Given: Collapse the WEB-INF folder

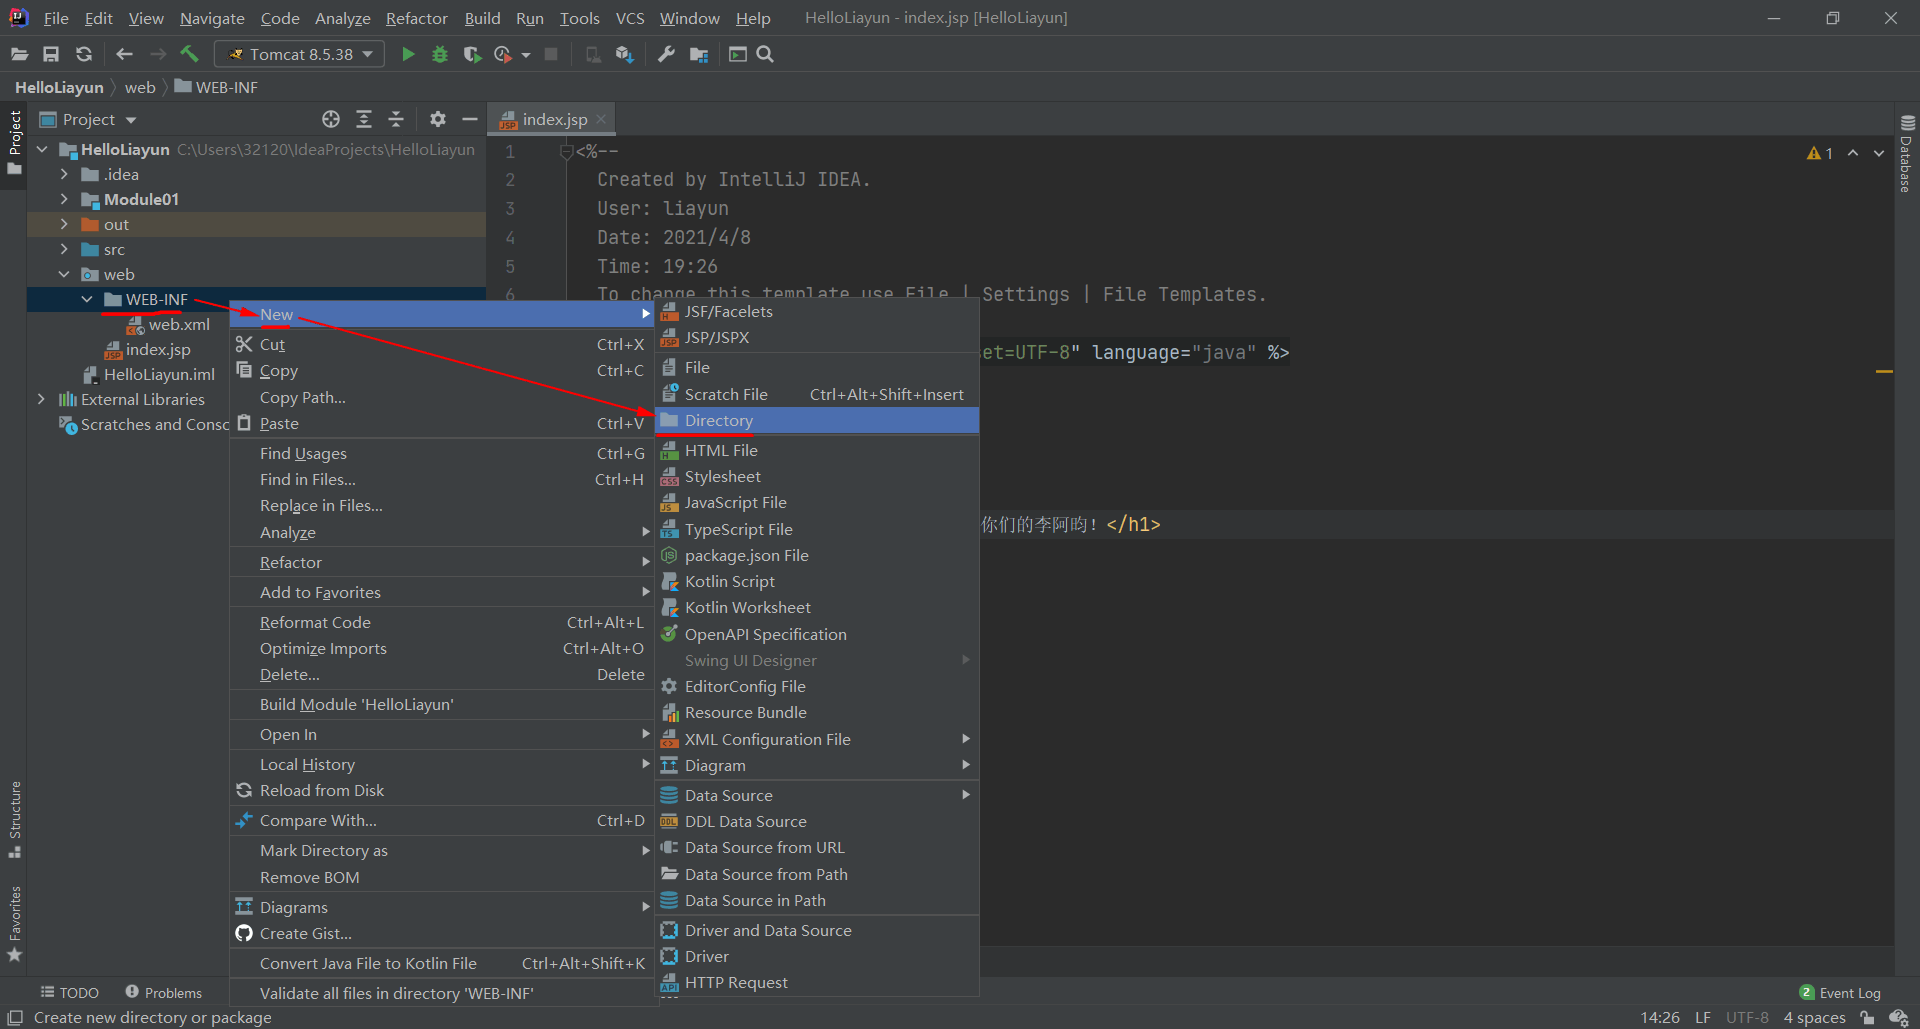Looking at the screenshot, I should coord(87,299).
